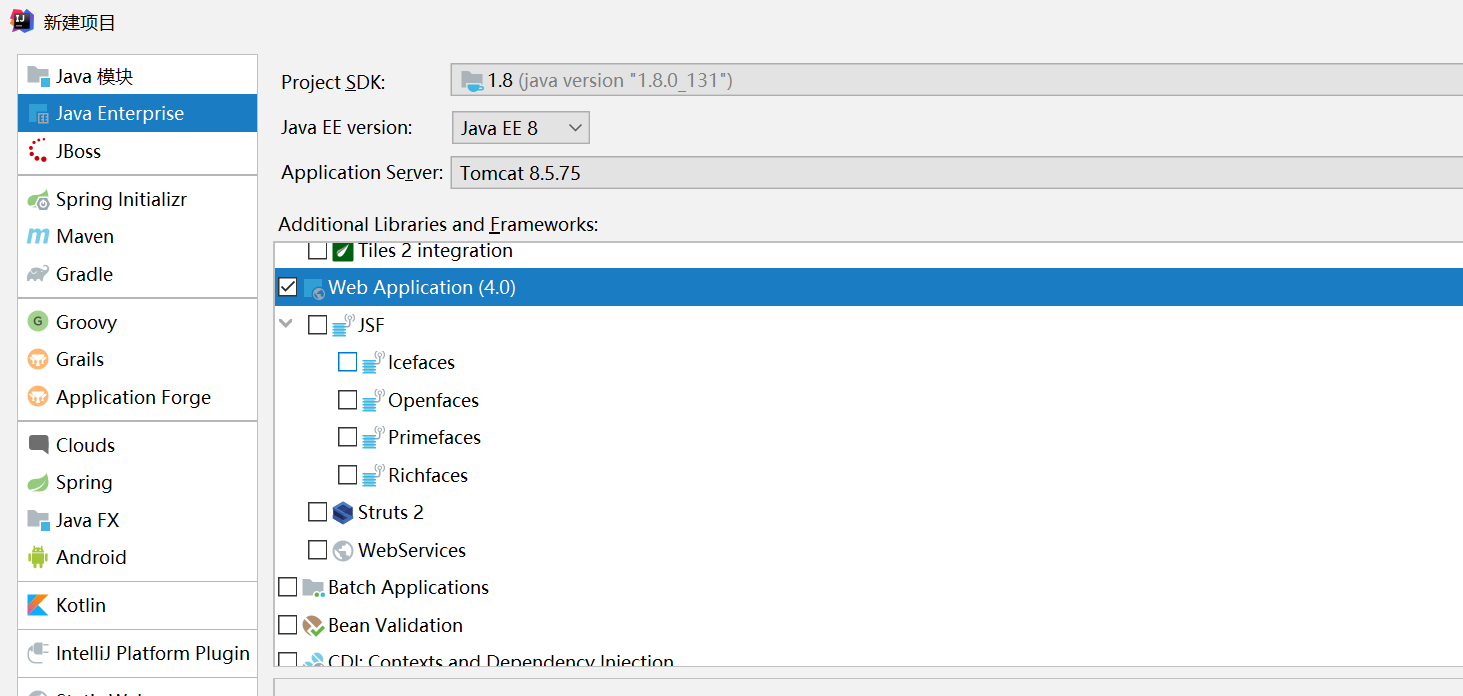The height and width of the screenshot is (696, 1463).
Task: Select Maven project type
Action: click(137, 236)
